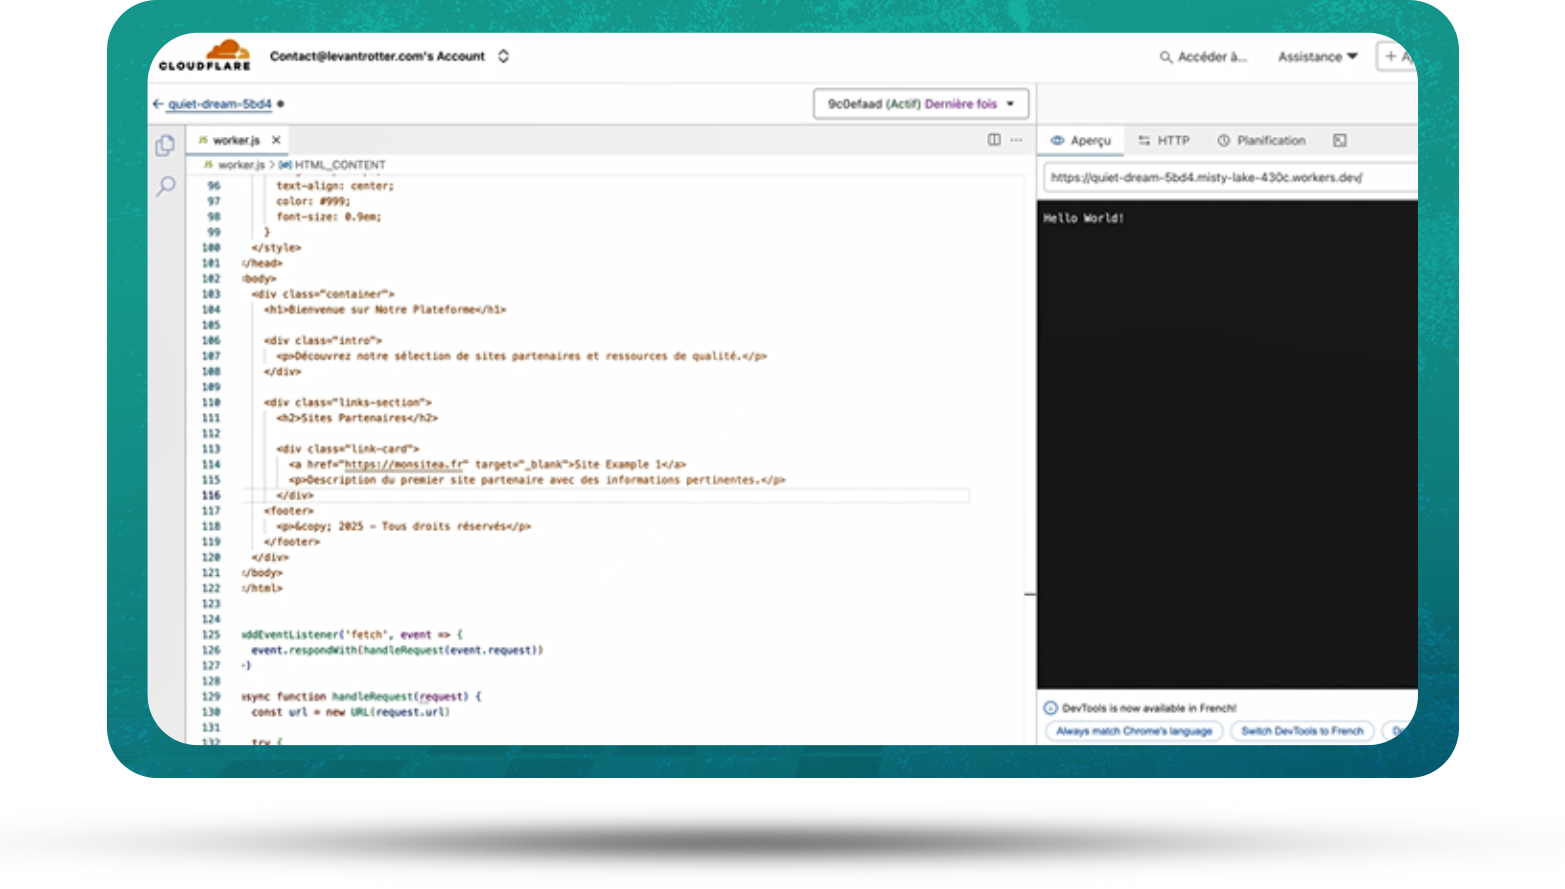The image size is (1565, 889).
Task: Switch to the HTTP tab
Action: (1164, 141)
